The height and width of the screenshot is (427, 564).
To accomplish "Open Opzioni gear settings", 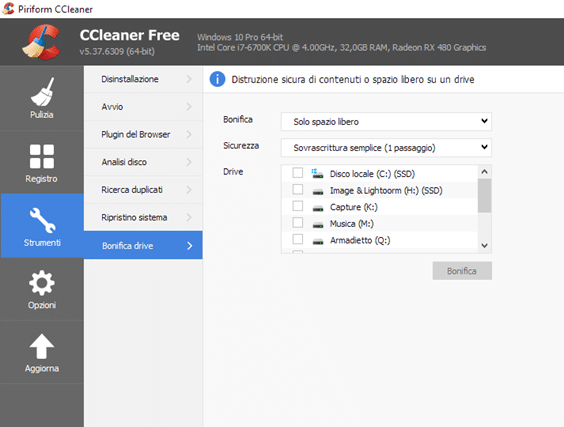I will click(42, 289).
